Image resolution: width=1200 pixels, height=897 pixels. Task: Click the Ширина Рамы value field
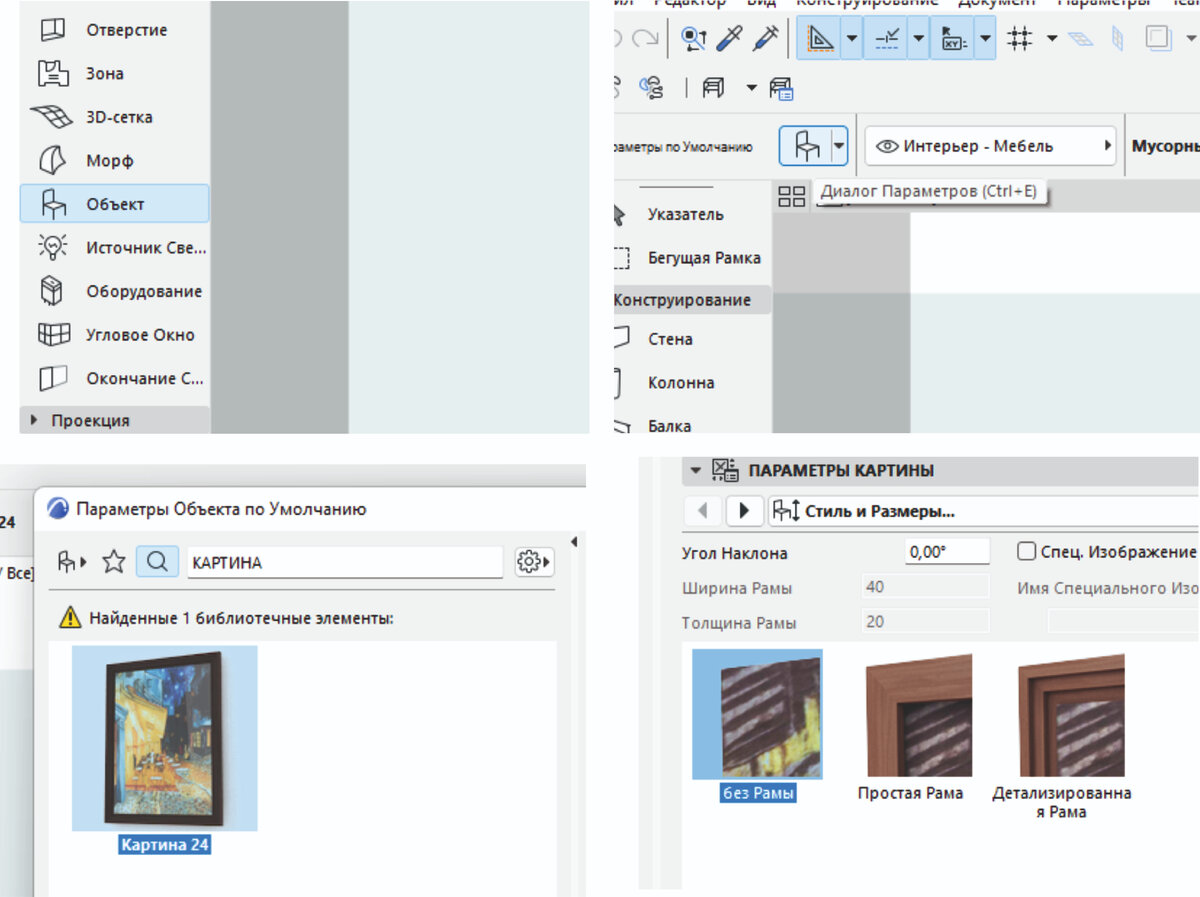tap(925, 587)
